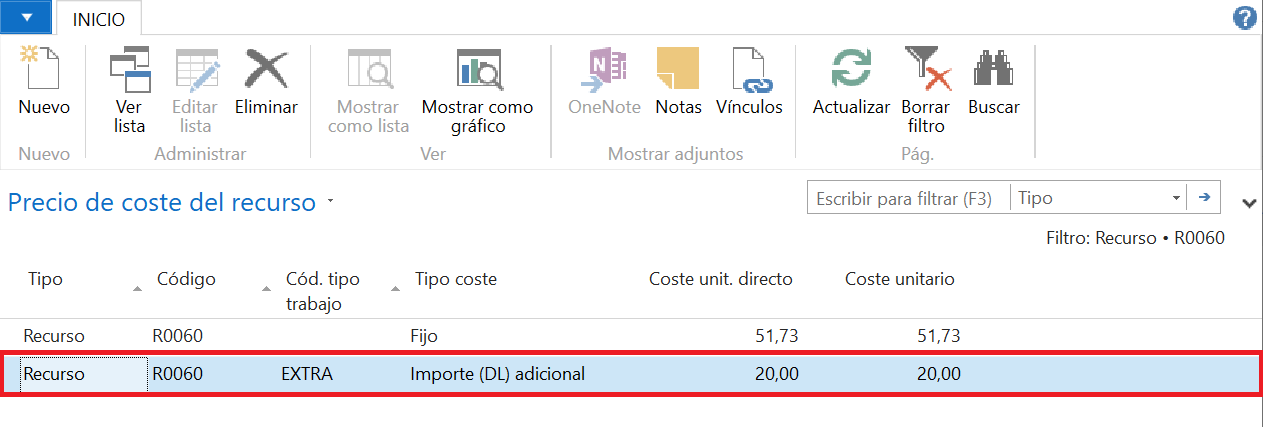The height and width of the screenshot is (427, 1263).
Task: Open Ver lista from the ribbon
Action: pyautogui.click(x=130, y=70)
